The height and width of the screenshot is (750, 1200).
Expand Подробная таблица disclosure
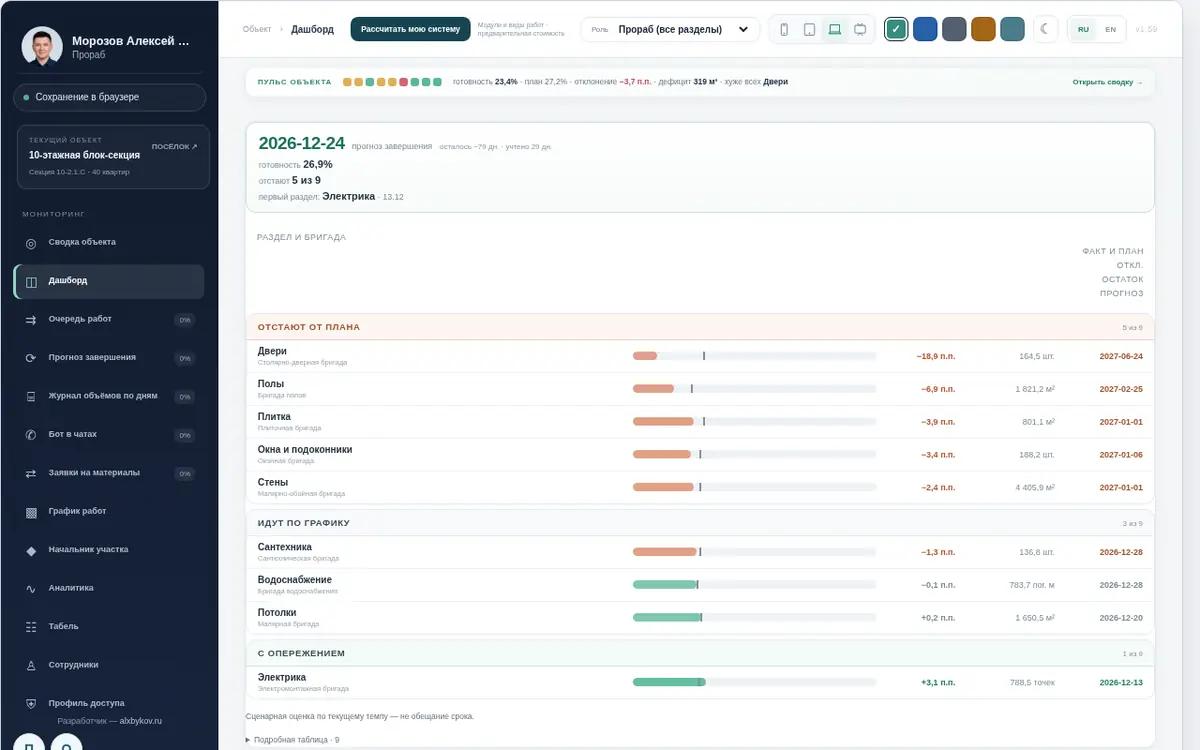click(x=292, y=740)
